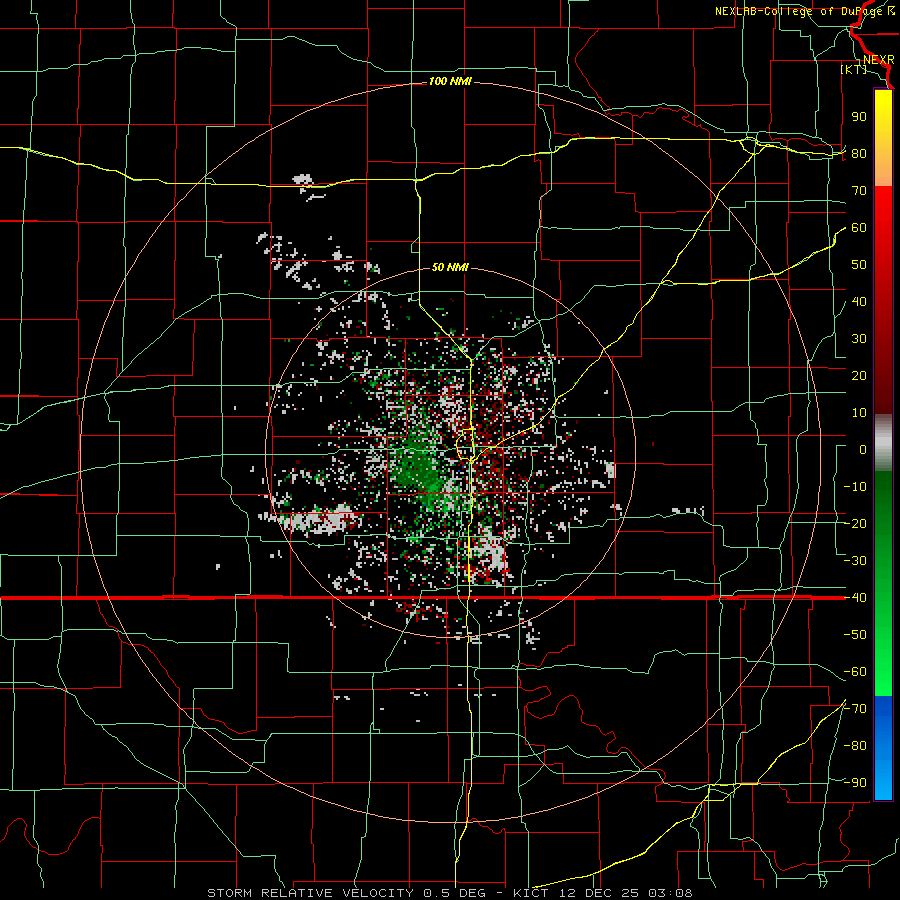Click the positive 20 value on the velocity scale
Image resolution: width=900 pixels, height=900 pixels.
click(859, 376)
